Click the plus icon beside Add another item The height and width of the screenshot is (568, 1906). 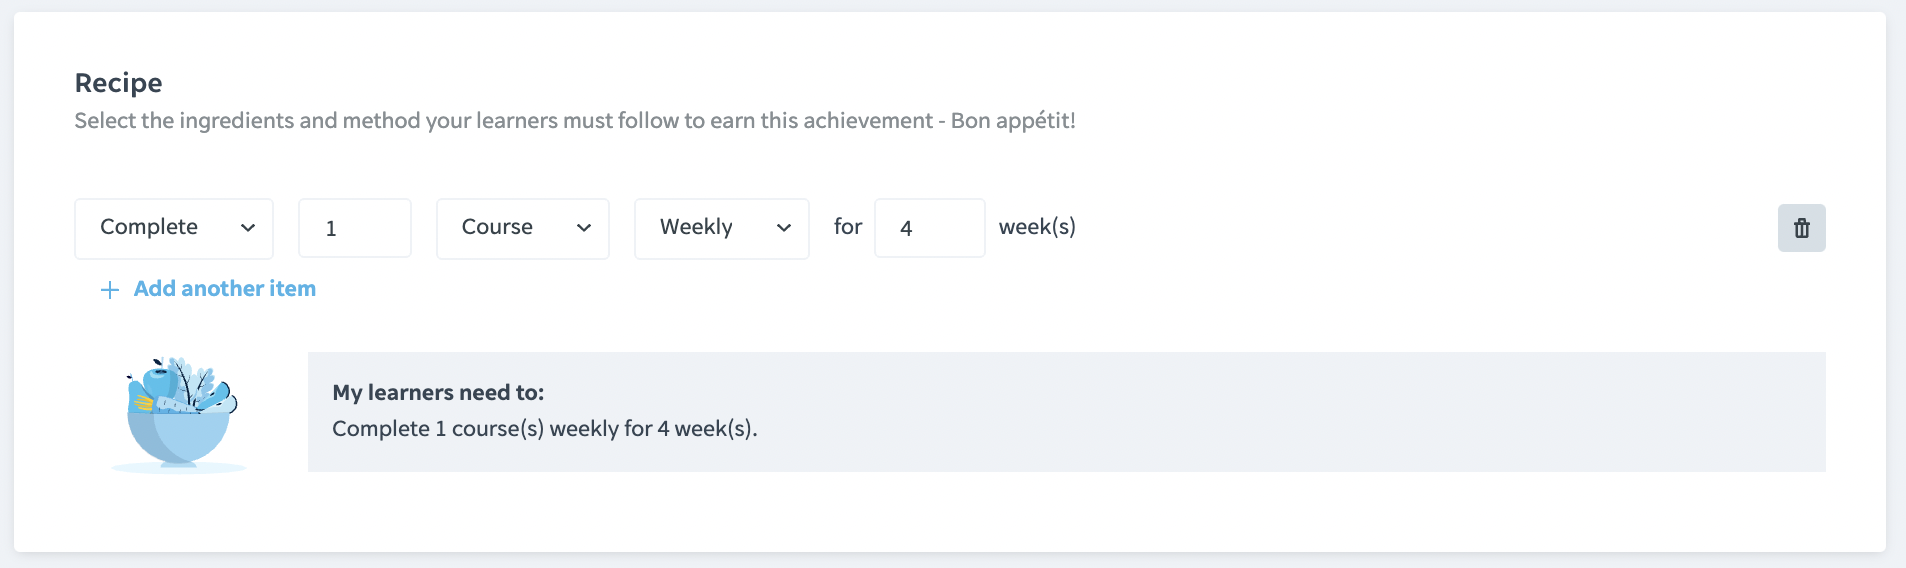pos(110,290)
